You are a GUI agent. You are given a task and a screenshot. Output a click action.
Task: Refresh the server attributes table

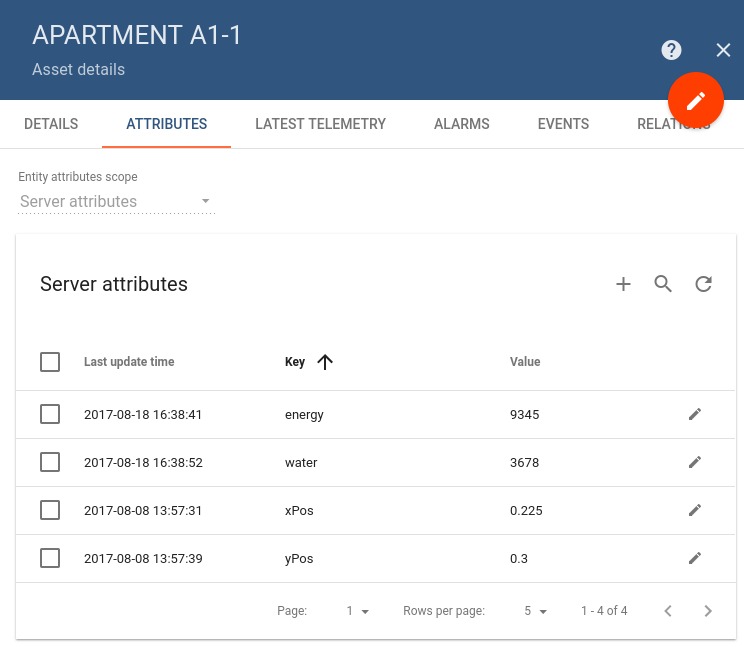(703, 284)
